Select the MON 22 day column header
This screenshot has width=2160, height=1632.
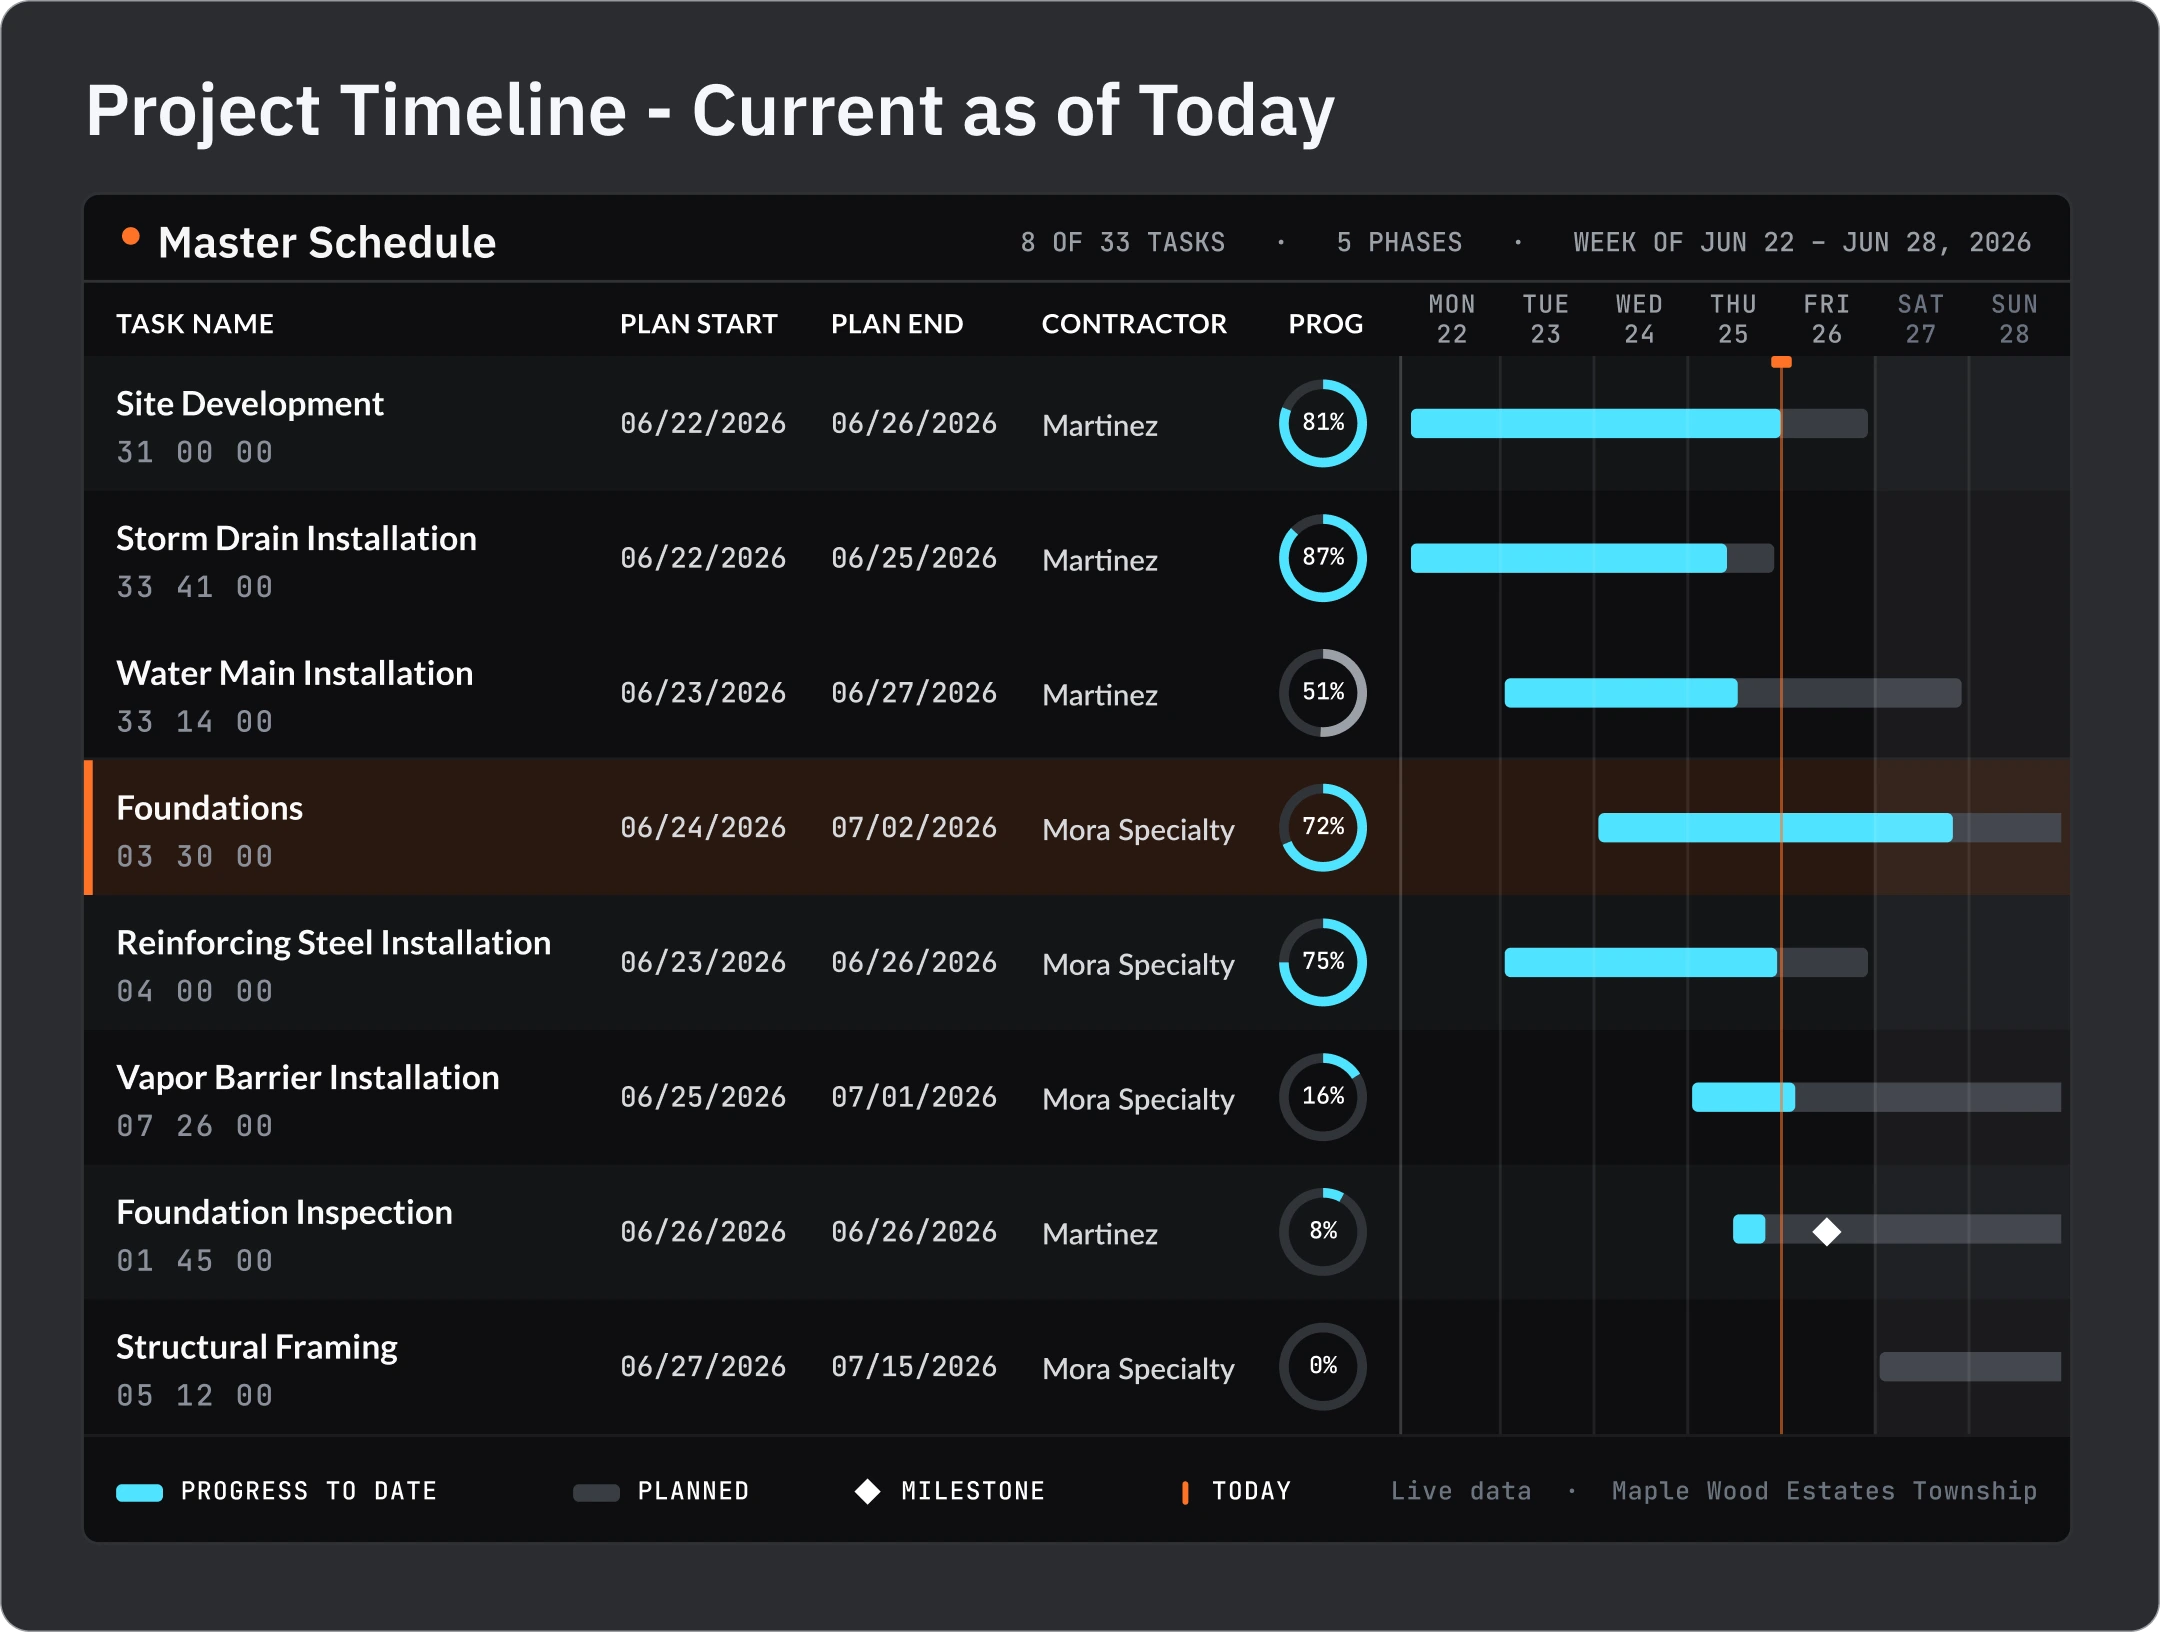(1452, 319)
